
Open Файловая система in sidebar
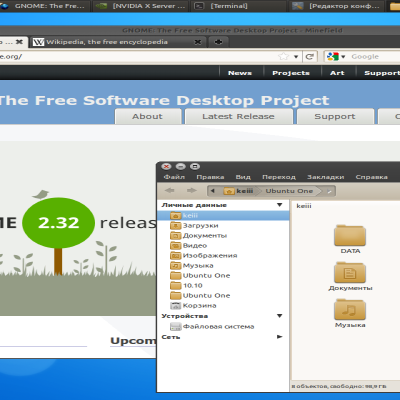pos(223,326)
